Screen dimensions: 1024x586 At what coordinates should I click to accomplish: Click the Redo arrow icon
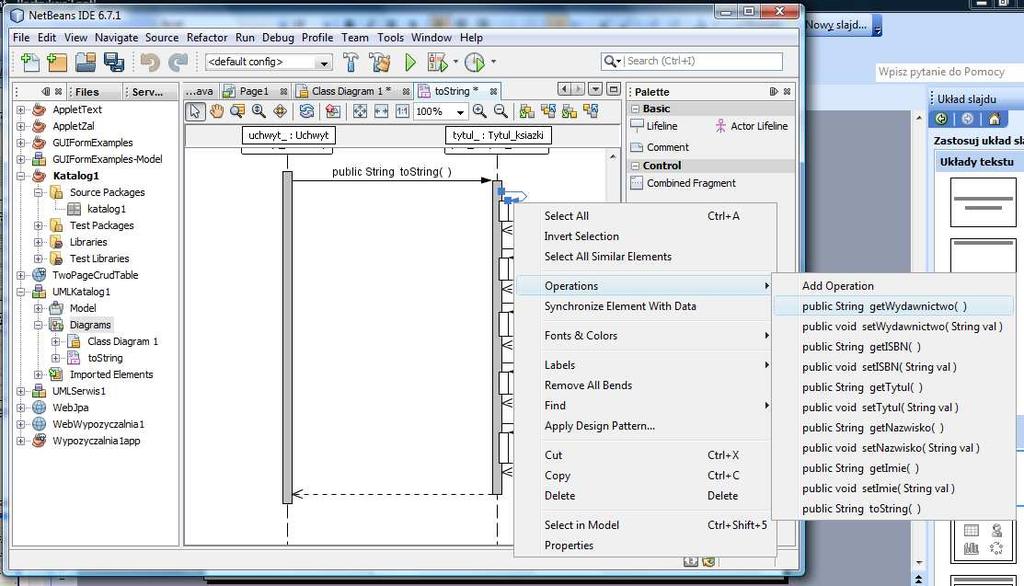[178, 62]
